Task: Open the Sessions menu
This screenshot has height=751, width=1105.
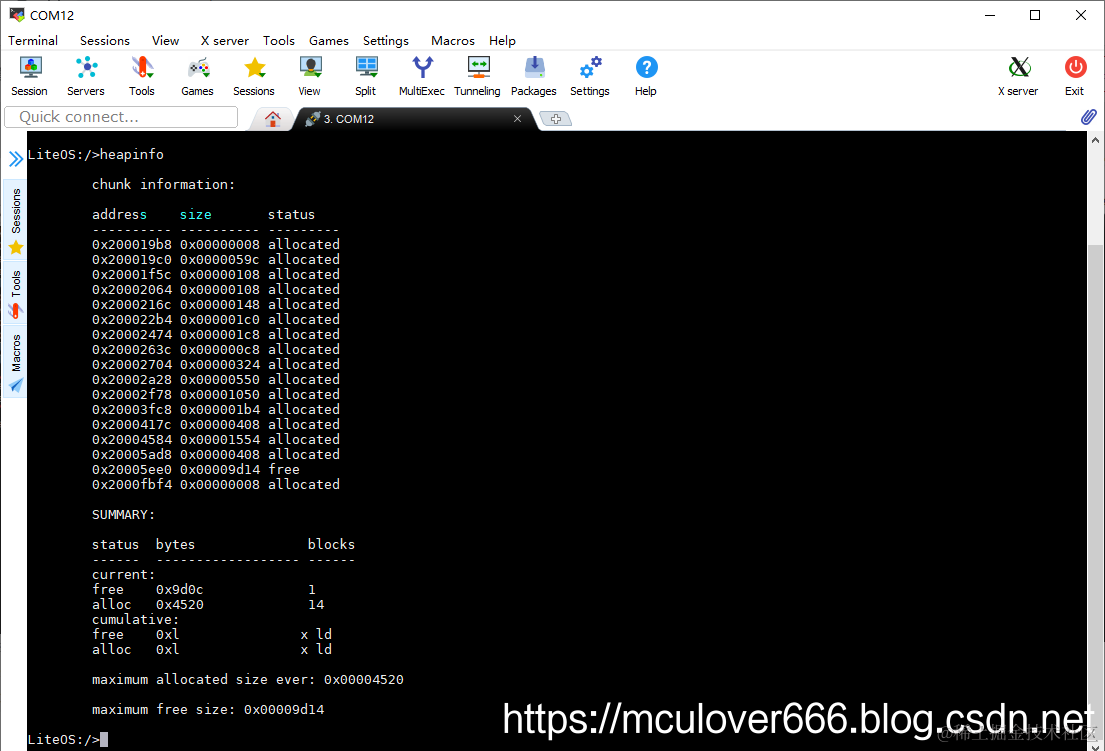Action: tap(105, 41)
